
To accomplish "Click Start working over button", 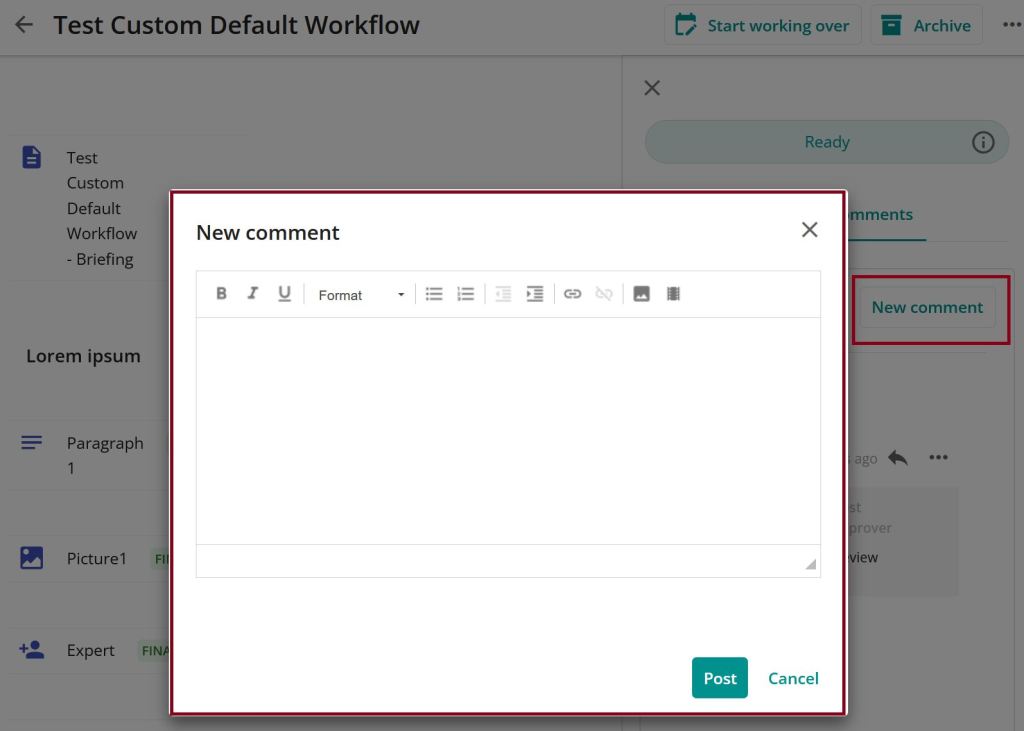I will [763, 26].
